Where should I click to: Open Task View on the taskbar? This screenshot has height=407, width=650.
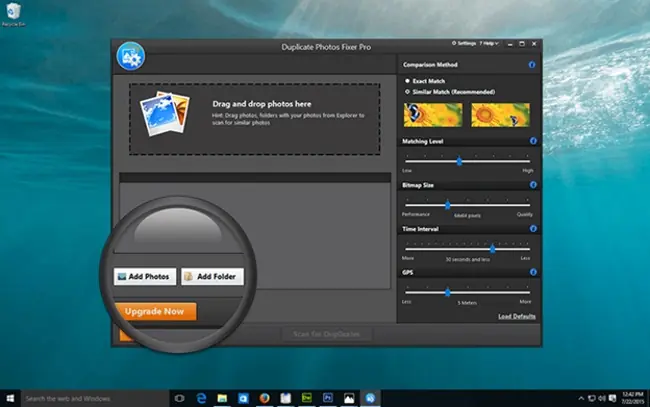click(179, 398)
